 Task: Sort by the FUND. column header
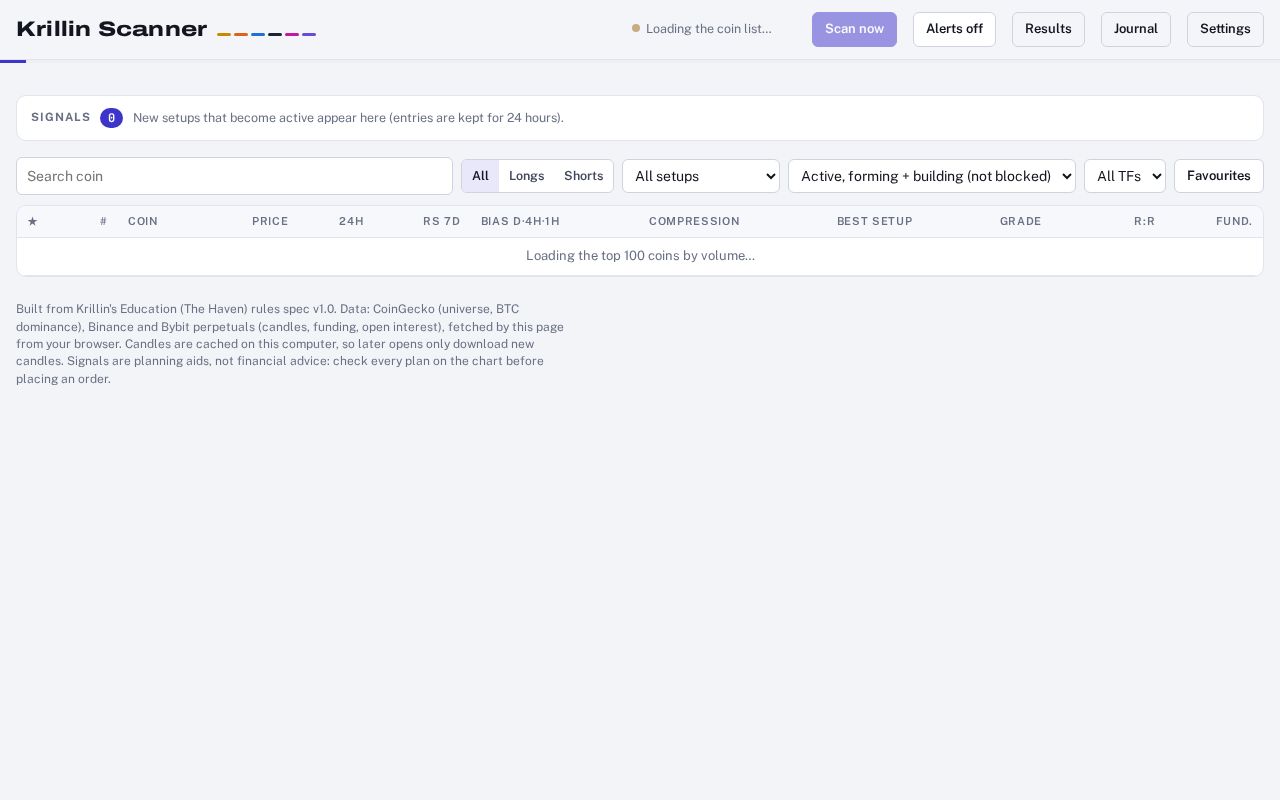coord(1234,222)
